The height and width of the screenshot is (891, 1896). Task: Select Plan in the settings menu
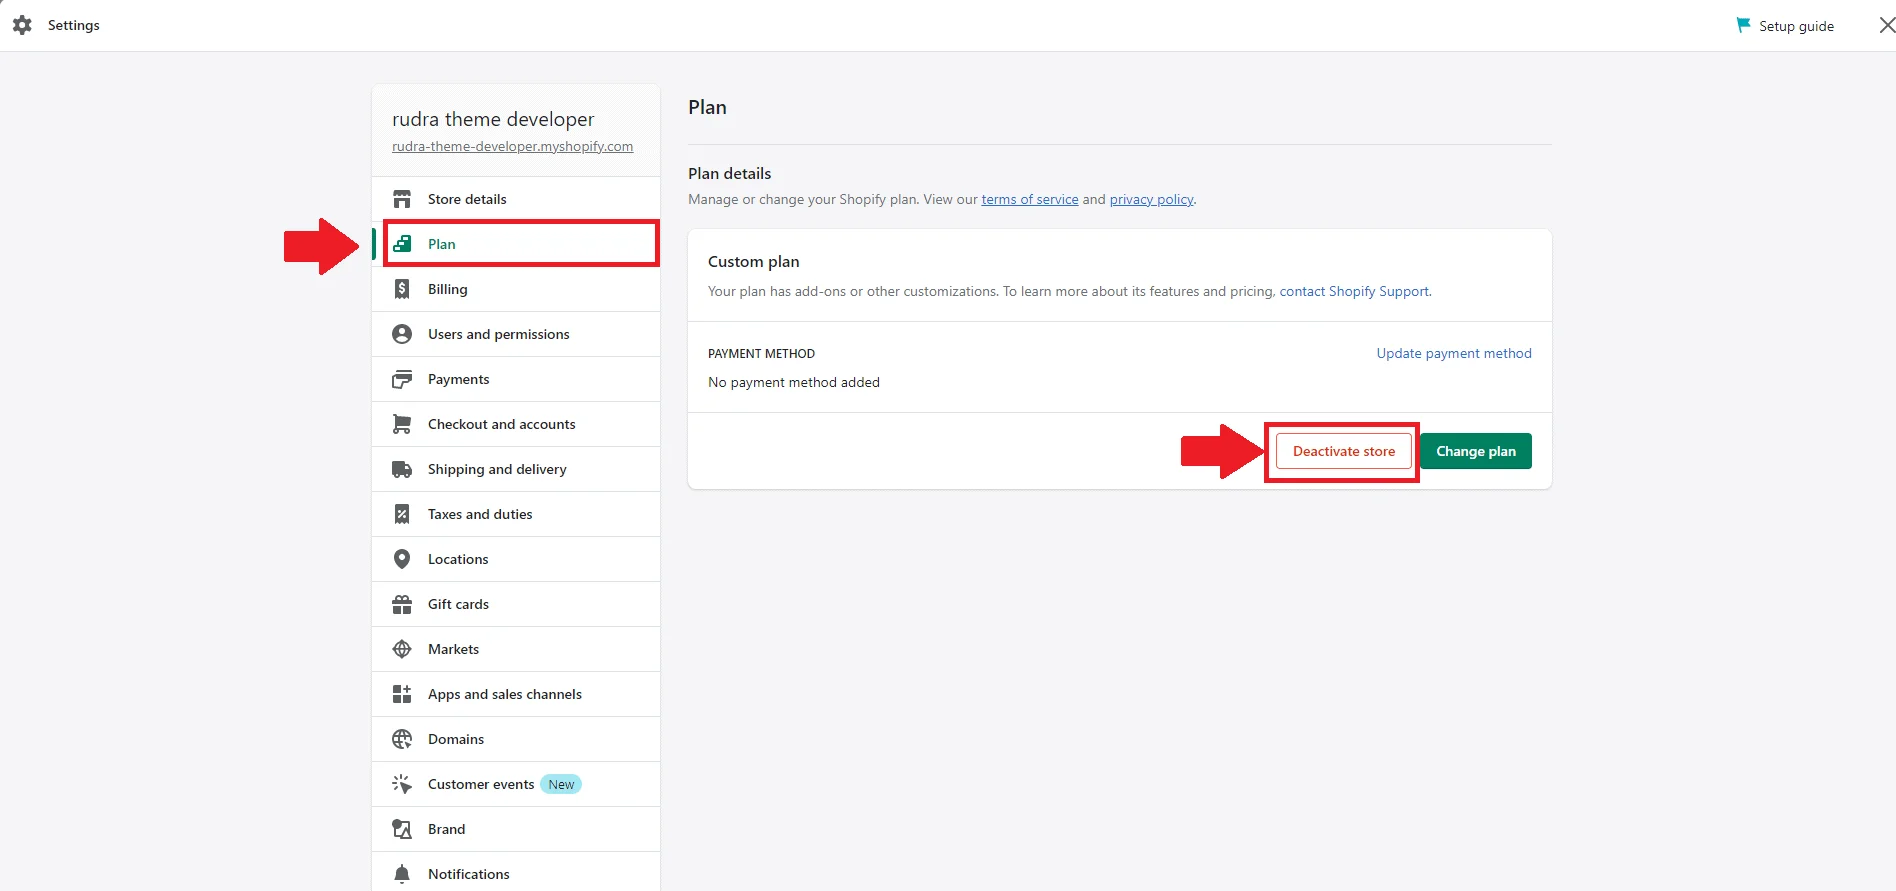(516, 244)
